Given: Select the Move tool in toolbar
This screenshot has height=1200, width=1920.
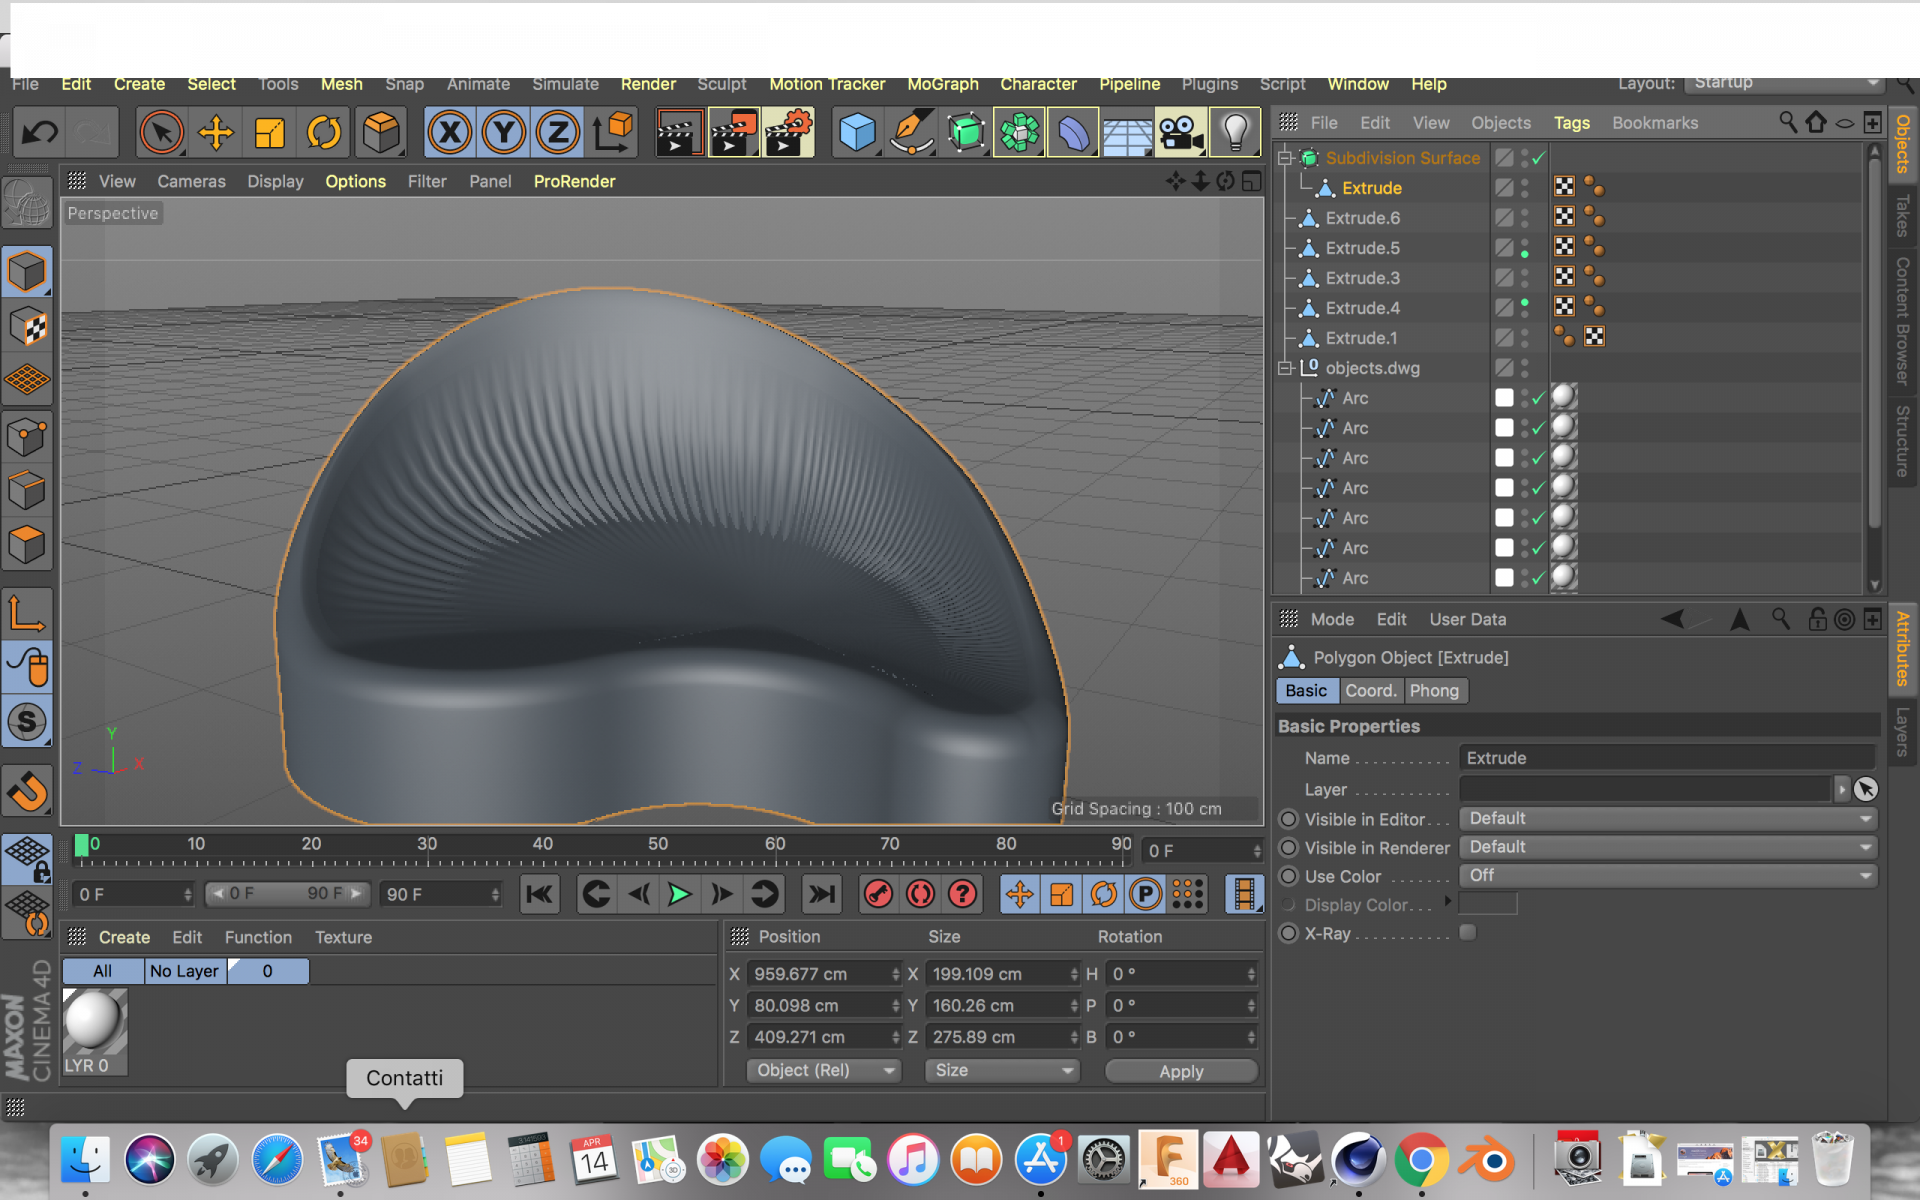Looking at the screenshot, I should [217, 129].
